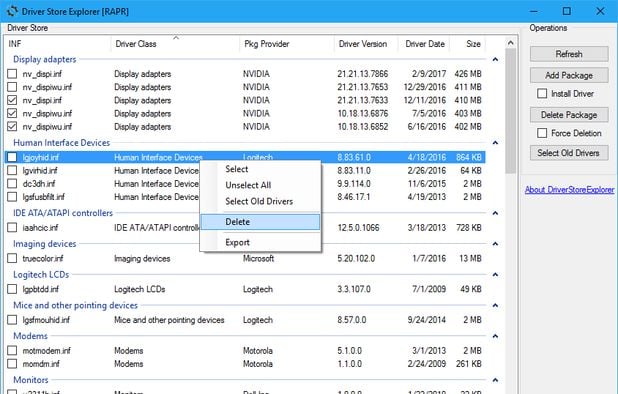The width and height of the screenshot is (618, 394).
Task: Sort by the Driver Date column header
Action: point(424,44)
